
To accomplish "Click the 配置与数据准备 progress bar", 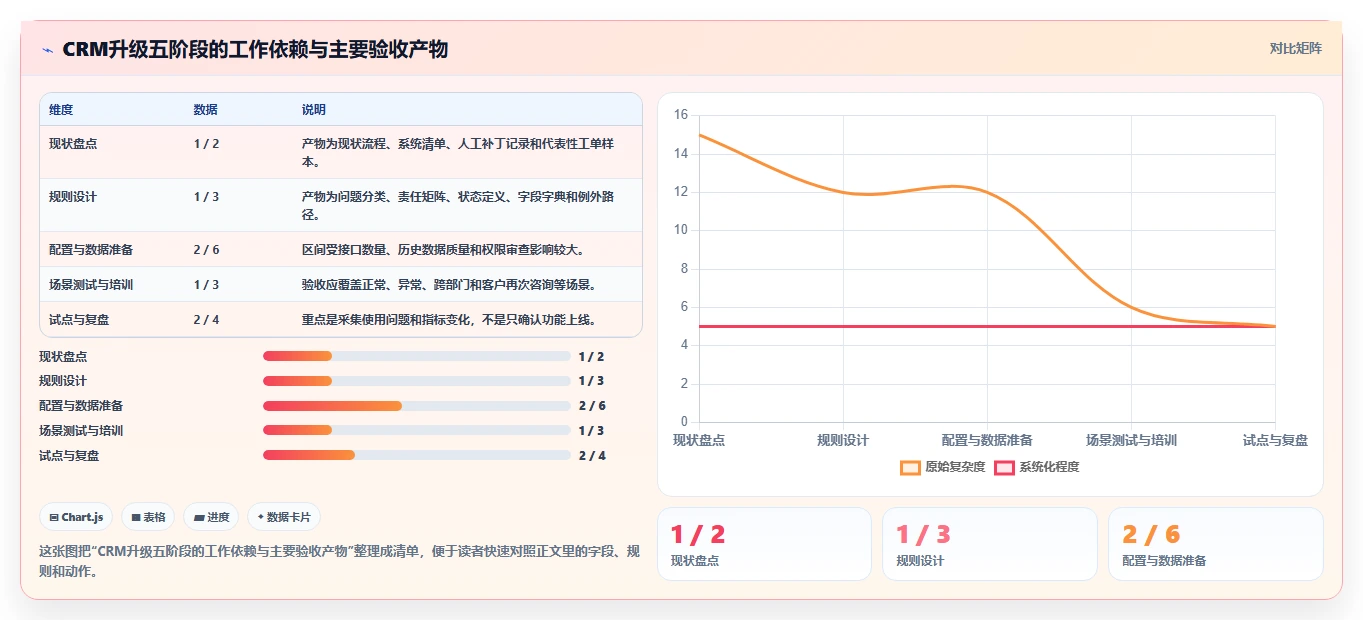I will coord(417,406).
